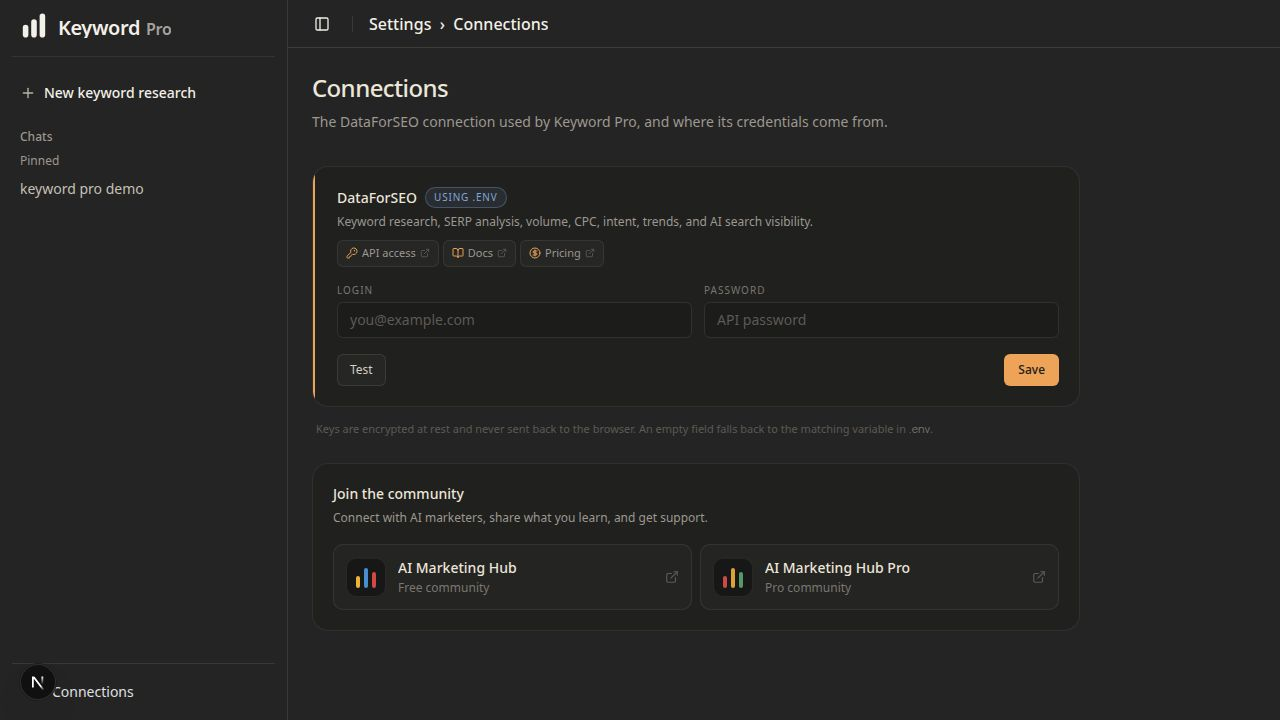Click the AI Marketing Hub Pro logo icon

[733, 577]
